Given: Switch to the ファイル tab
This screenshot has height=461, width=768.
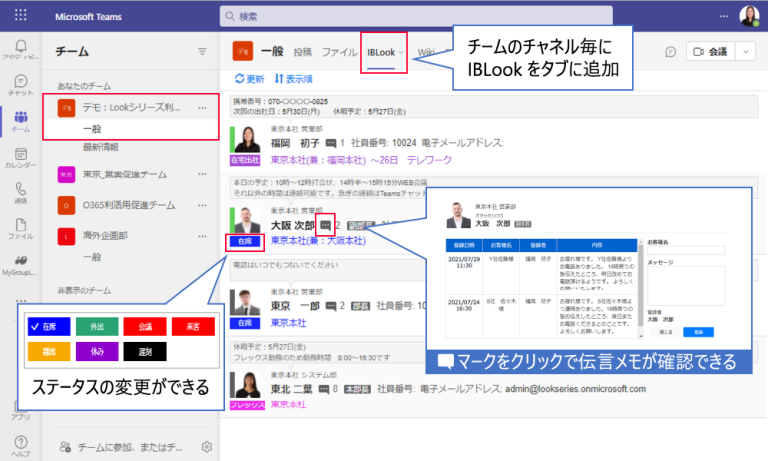Looking at the screenshot, I should pyautogui.click(x=340, y=51).
